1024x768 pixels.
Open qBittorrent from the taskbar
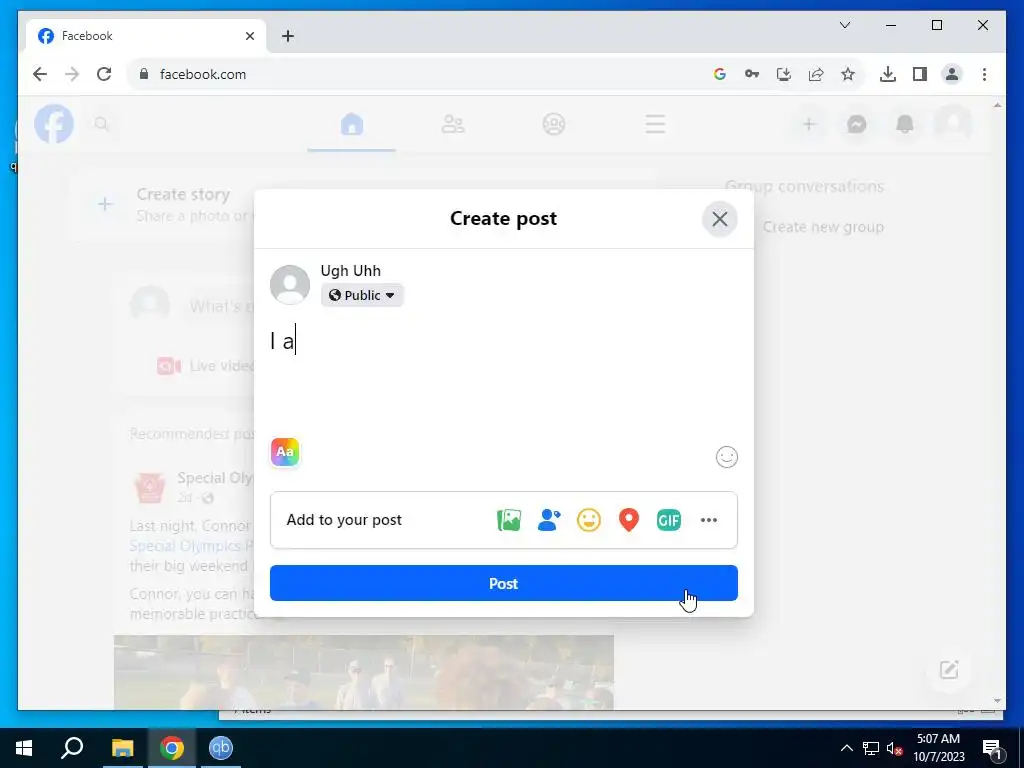pyautogui.click(x=221, y=748)
